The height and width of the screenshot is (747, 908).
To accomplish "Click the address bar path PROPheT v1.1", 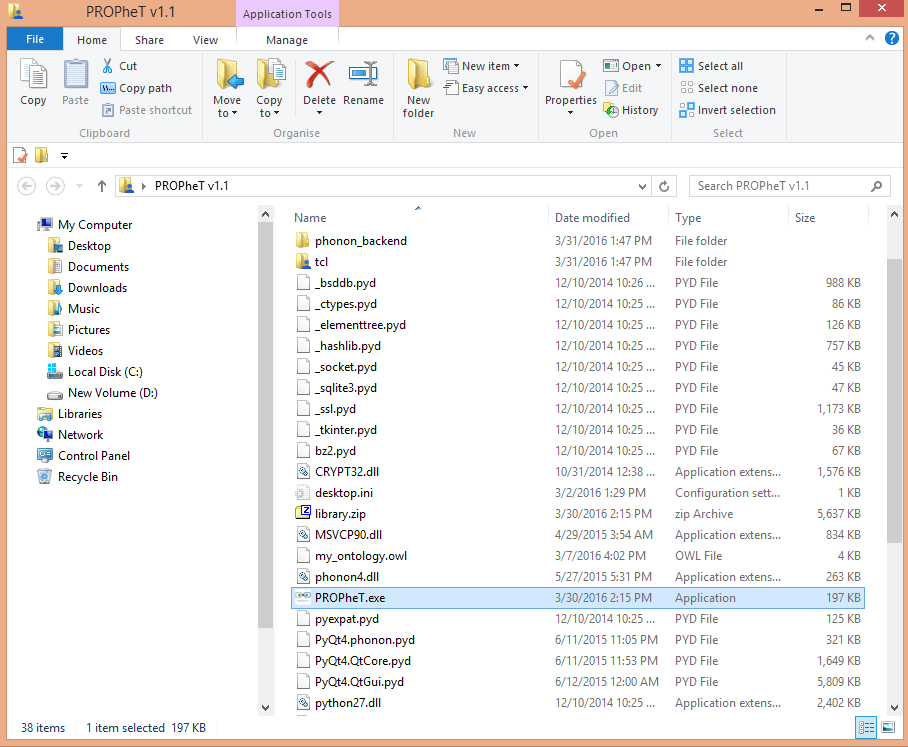I will 192,186.
